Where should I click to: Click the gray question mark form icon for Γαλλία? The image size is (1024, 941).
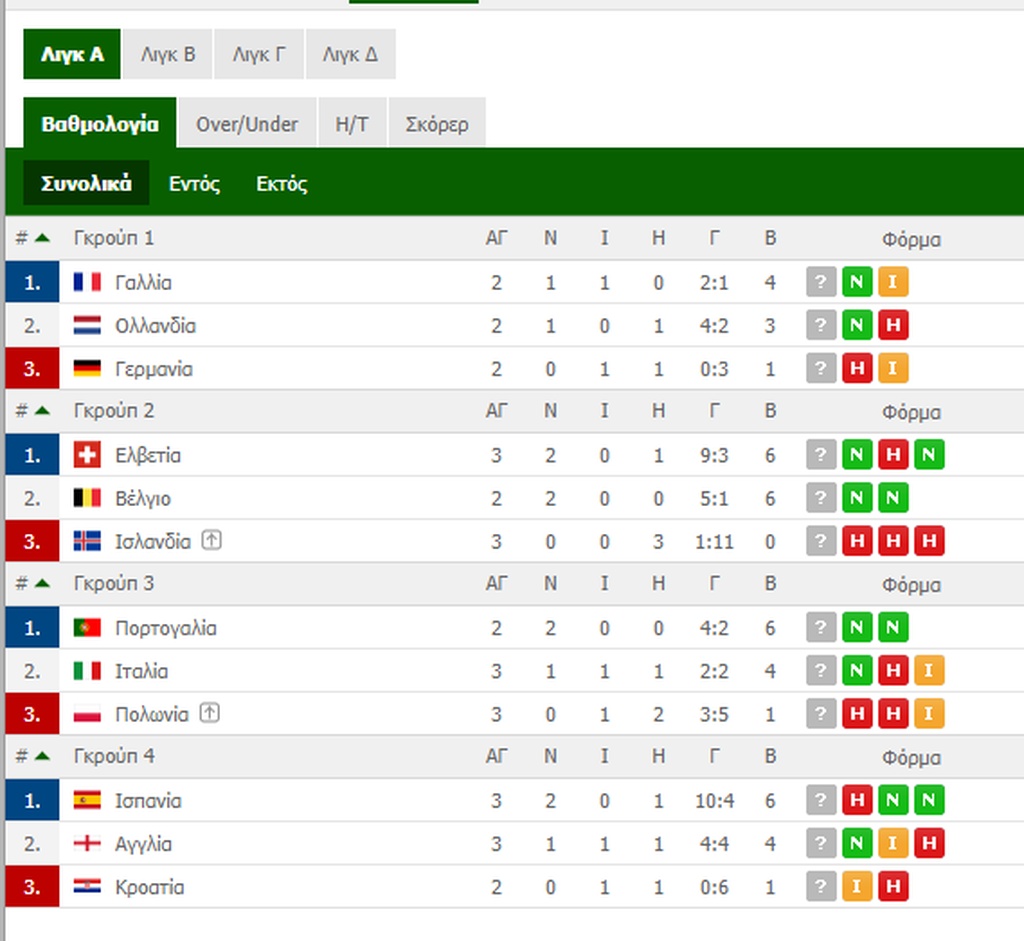pos(820,283)
